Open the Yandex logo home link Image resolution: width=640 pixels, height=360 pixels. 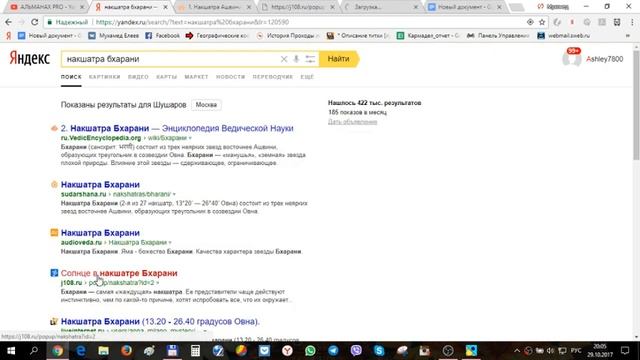tap(29, 58)
